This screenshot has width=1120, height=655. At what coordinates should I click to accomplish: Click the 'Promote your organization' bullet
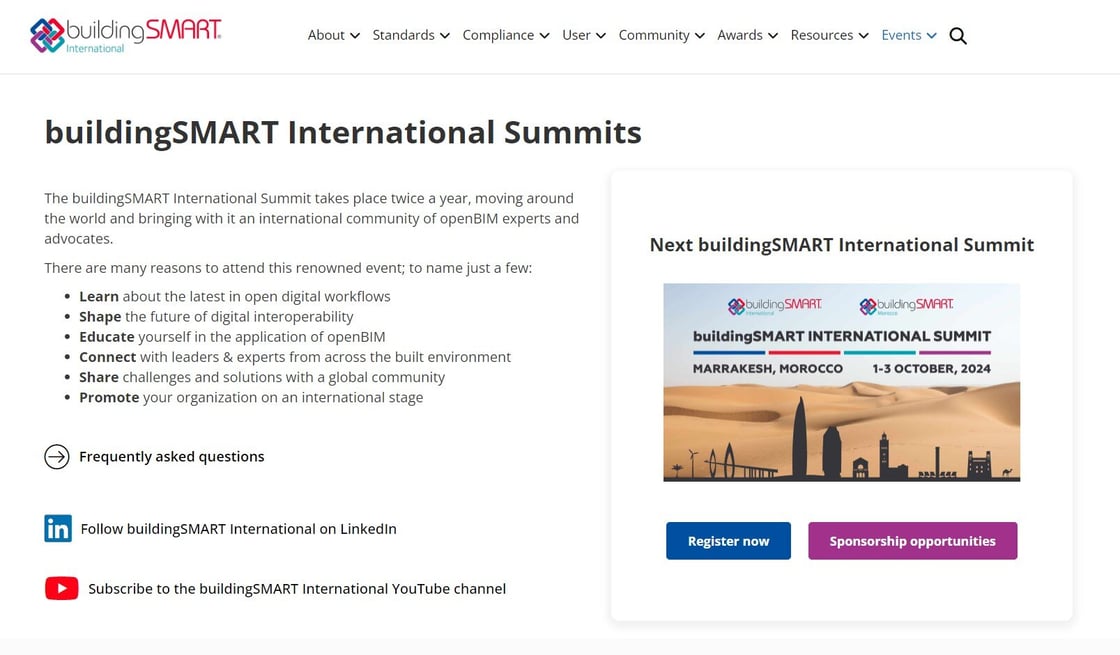(251, 397)
